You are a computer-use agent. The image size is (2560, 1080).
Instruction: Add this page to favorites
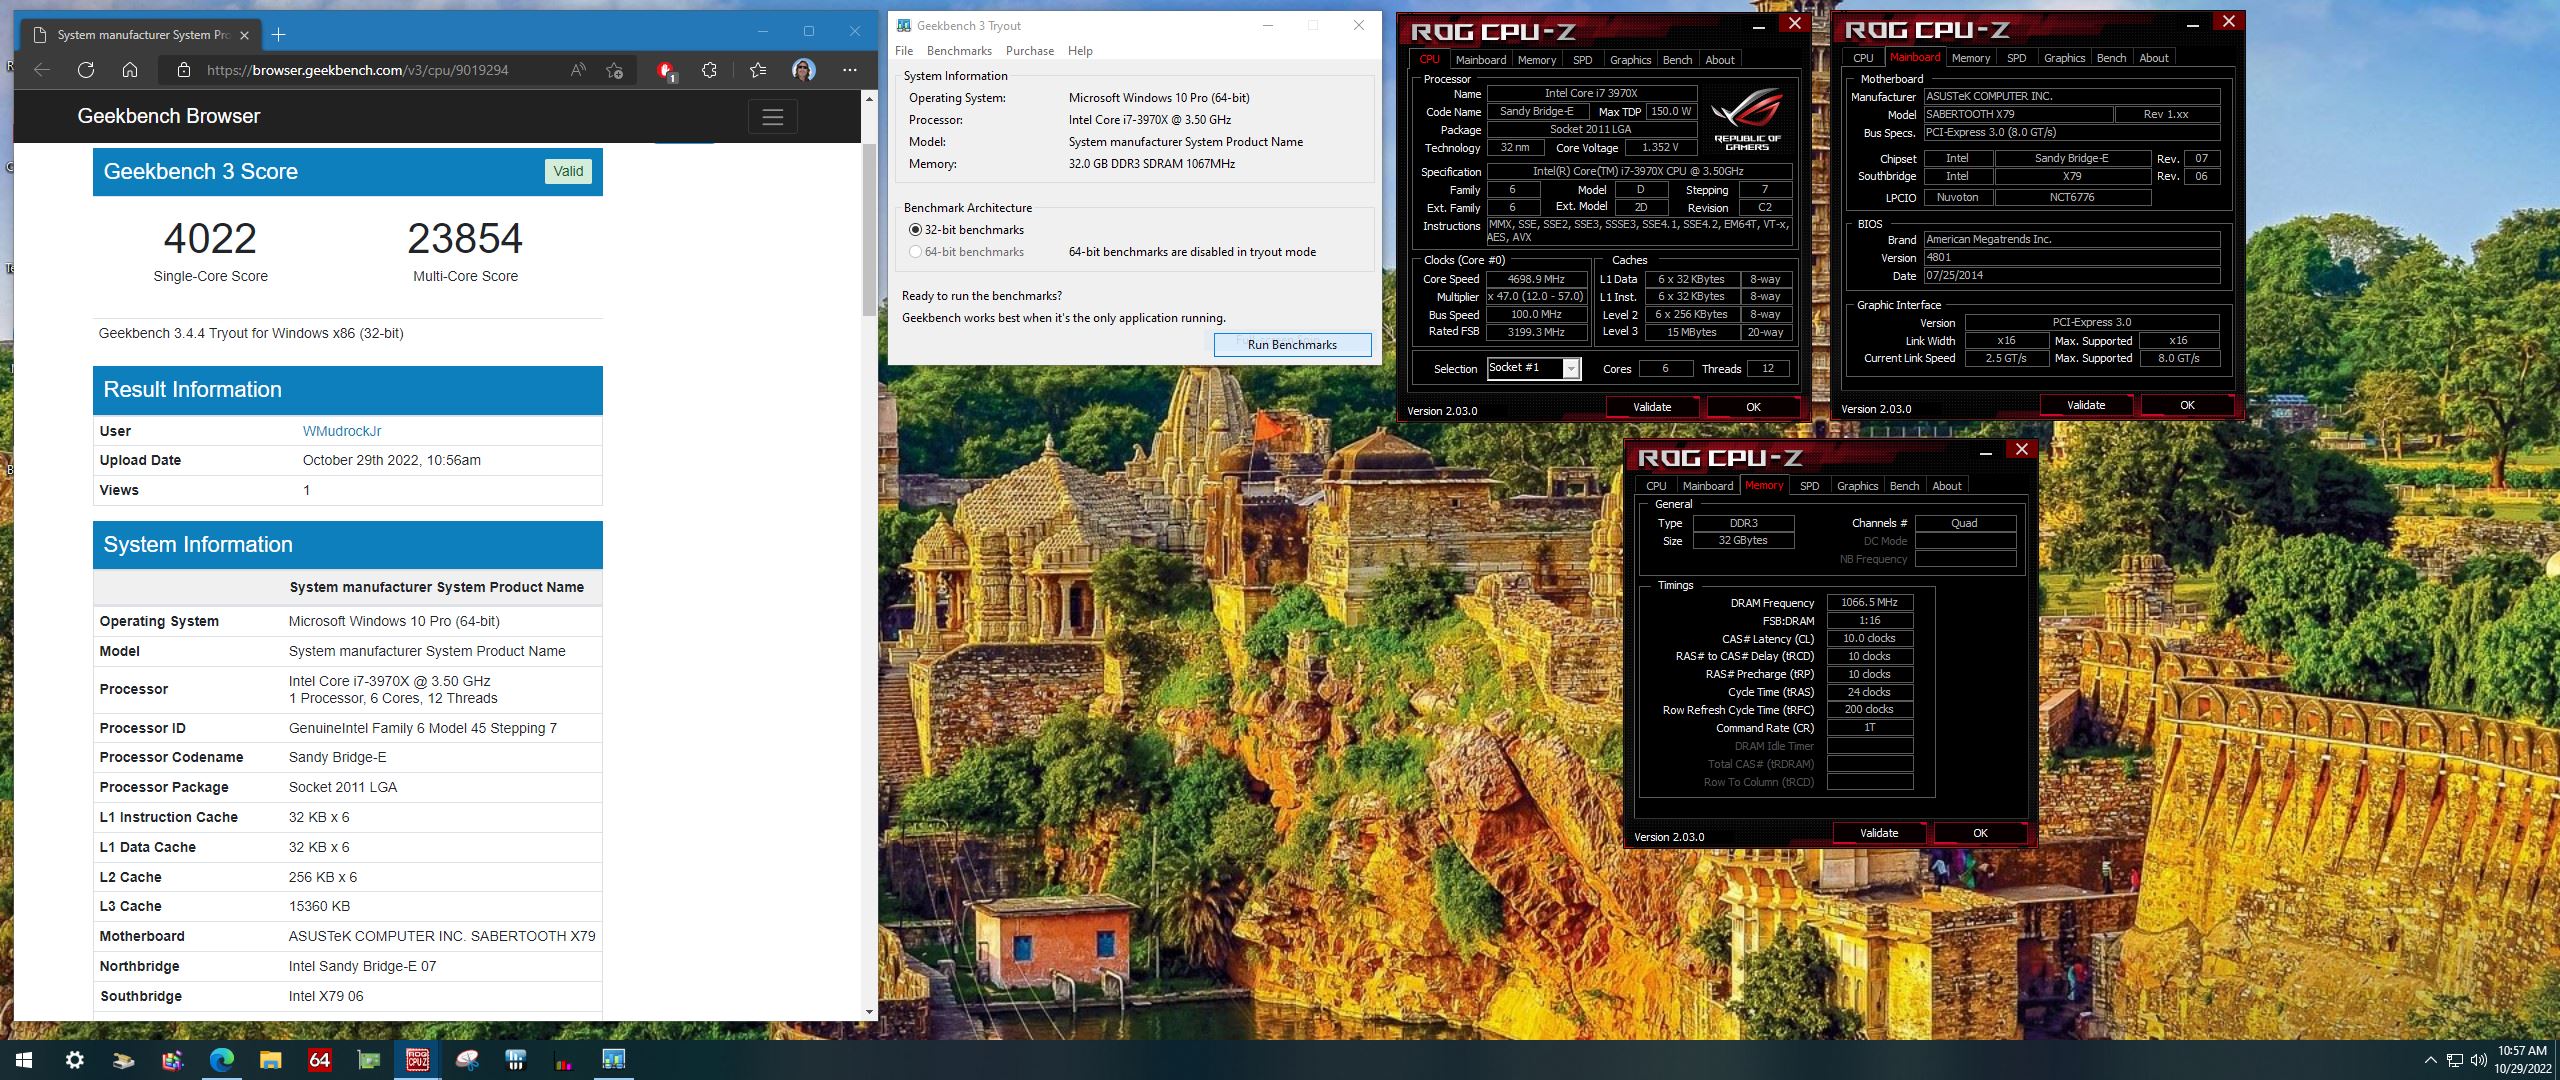[614, 70]
